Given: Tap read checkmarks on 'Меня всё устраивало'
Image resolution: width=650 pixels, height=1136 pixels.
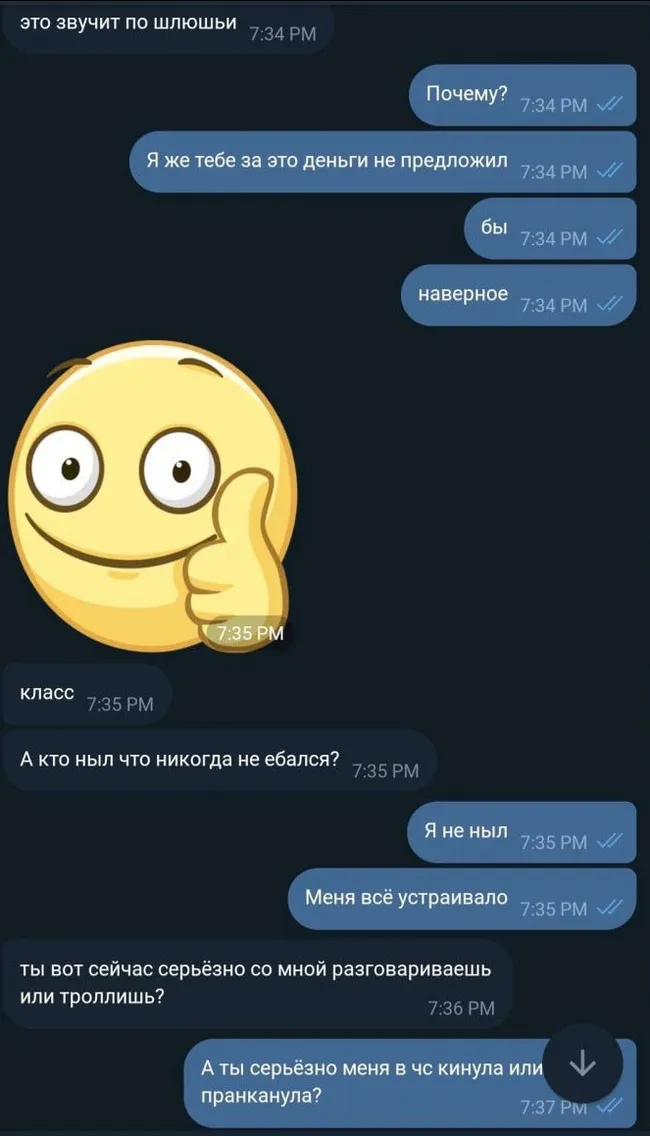Looking at the screenshot, I should coord(609,909).
